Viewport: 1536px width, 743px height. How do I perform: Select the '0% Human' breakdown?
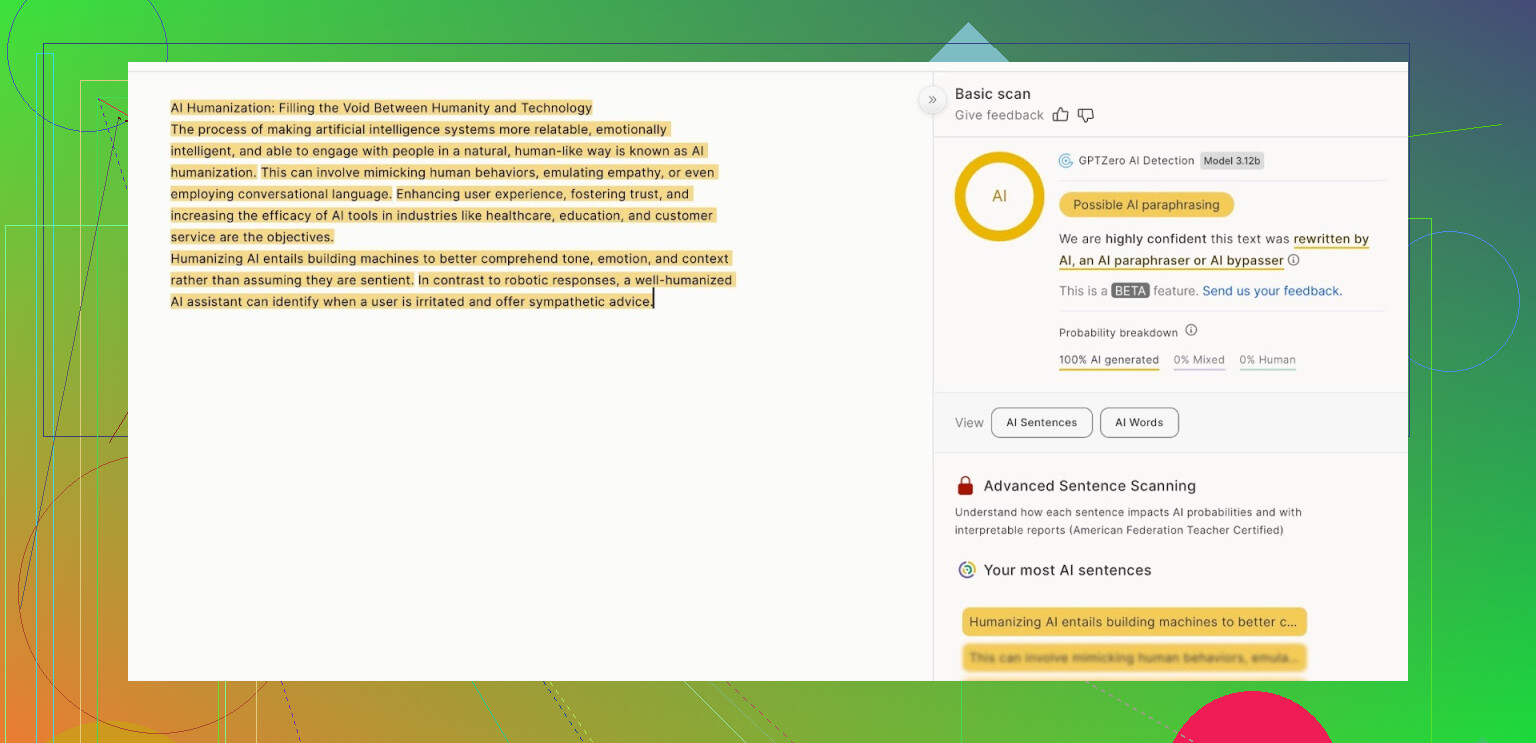[x=1267, y=360]
